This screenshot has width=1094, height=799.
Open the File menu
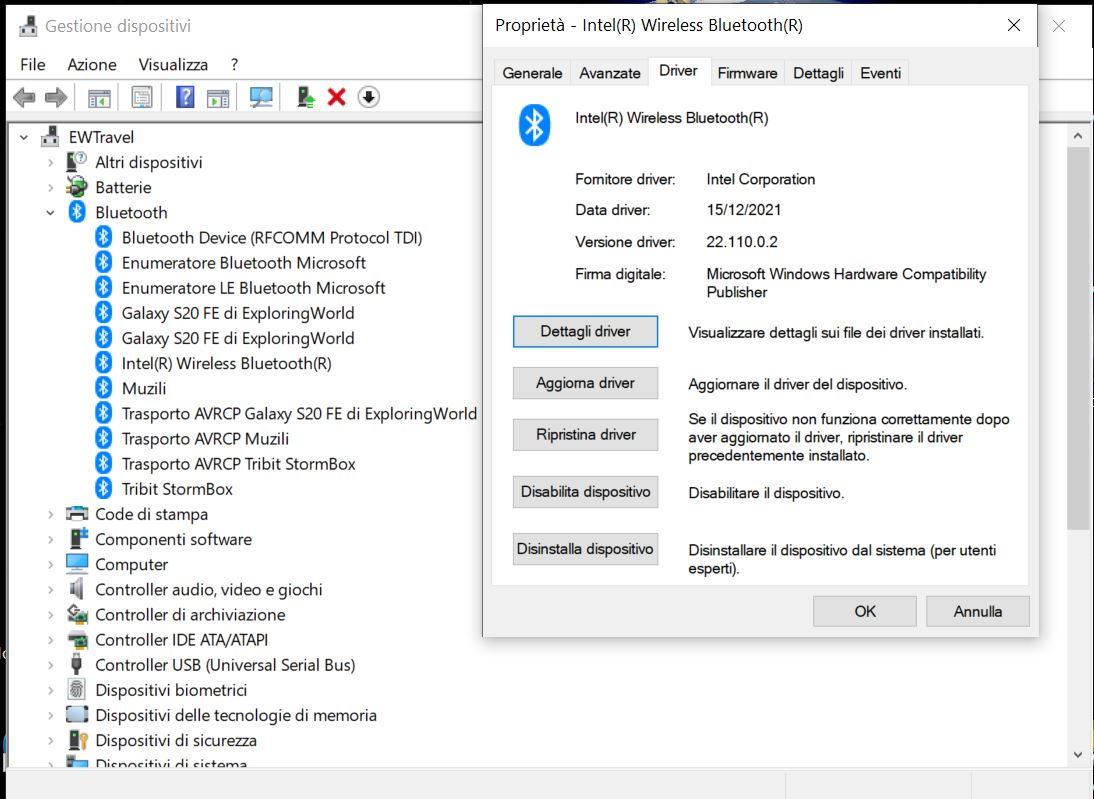(x=33, y=64)
